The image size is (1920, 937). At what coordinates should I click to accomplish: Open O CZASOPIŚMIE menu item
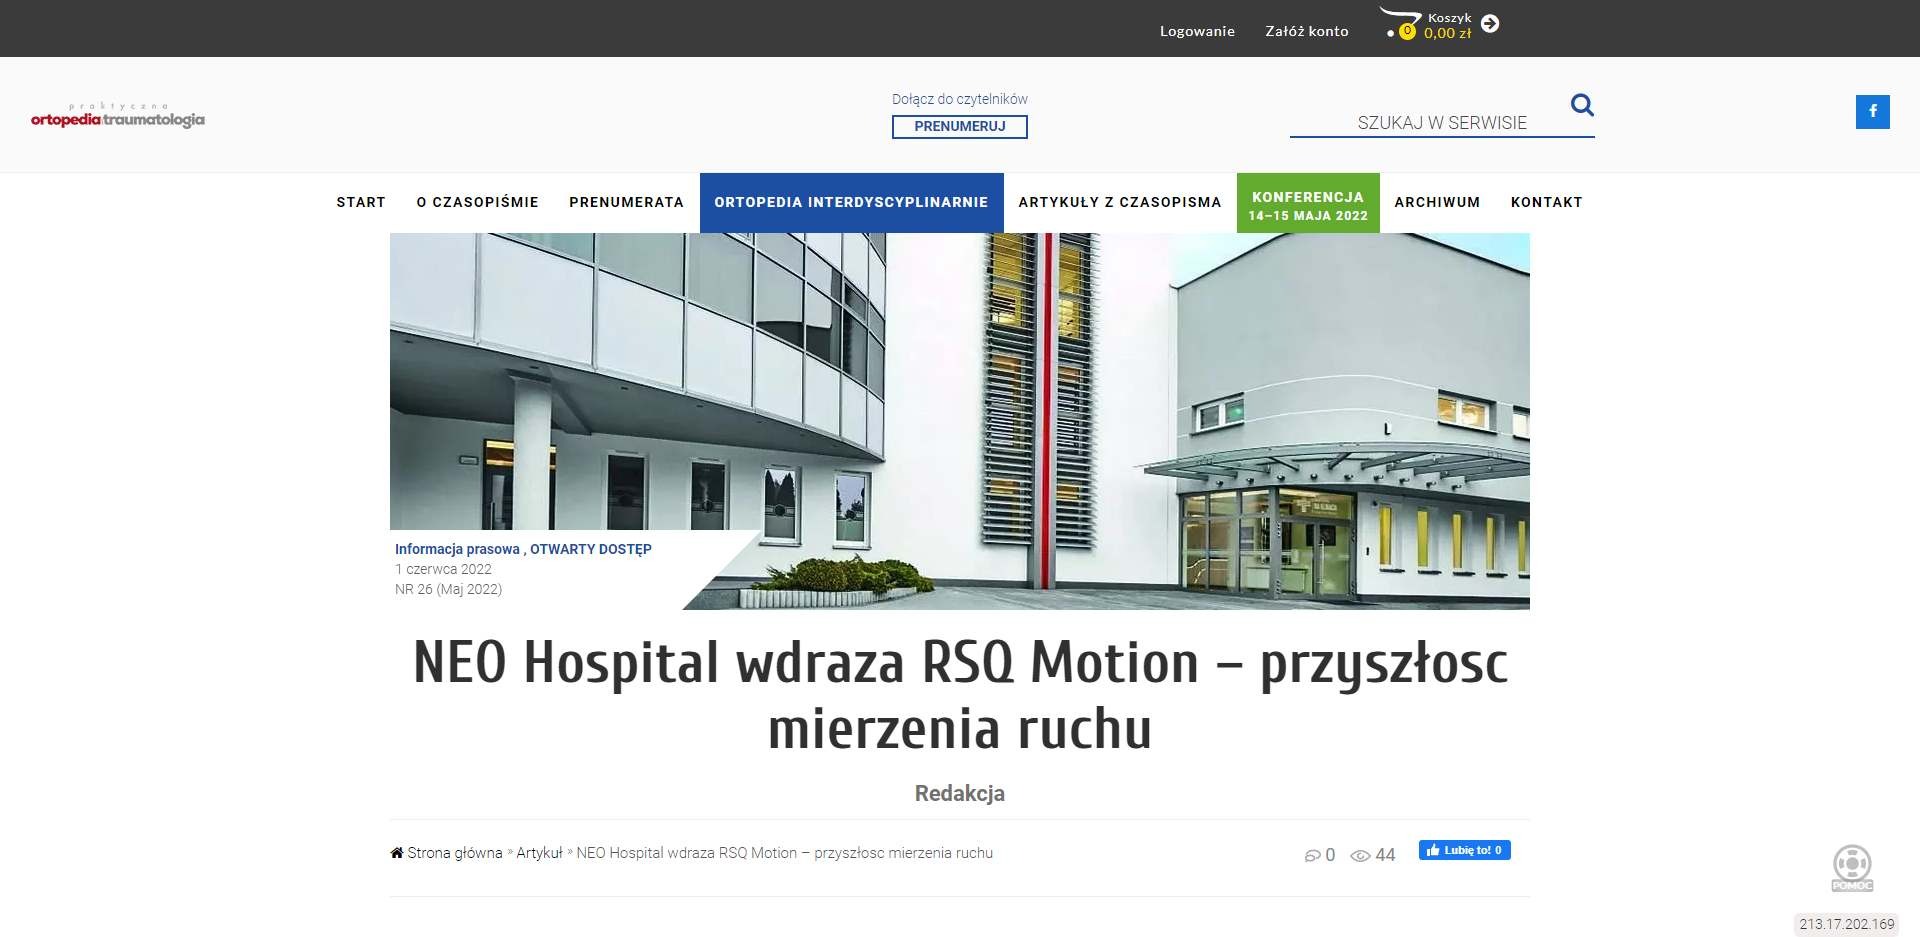477,202
